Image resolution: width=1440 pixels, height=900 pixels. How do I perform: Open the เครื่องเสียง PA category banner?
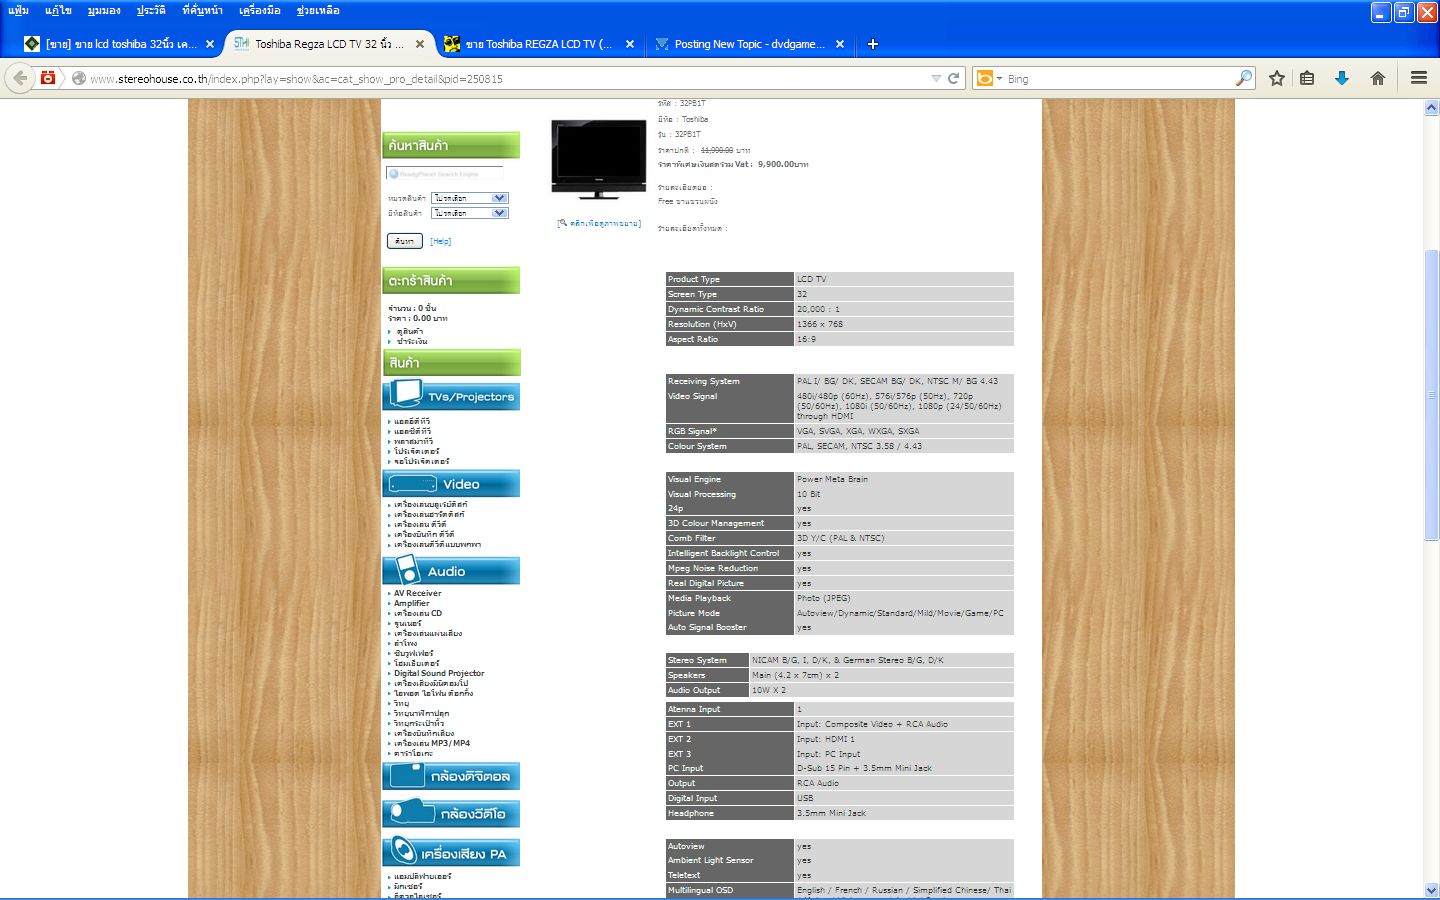point(451,852)
